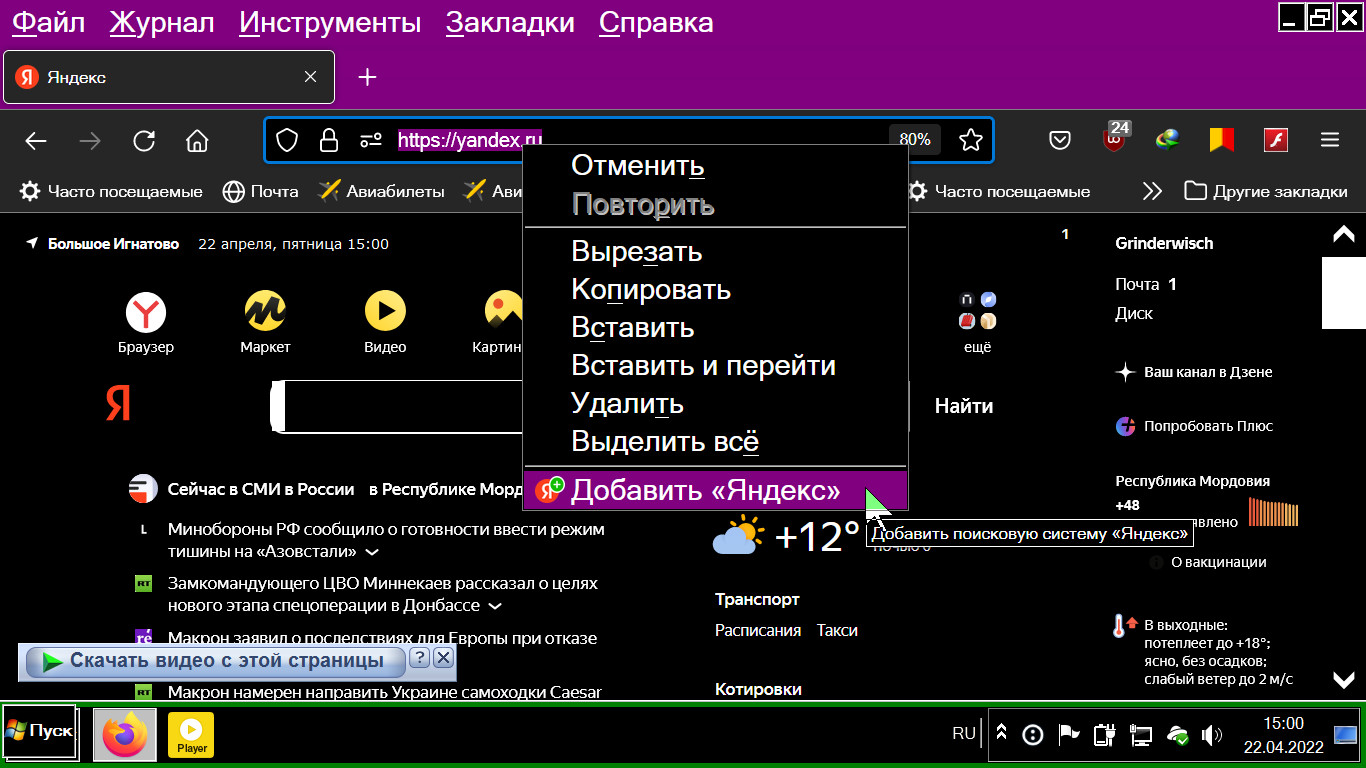This screenshot has width=1366, height=768.
Task: Open the Справка menu
Action: [x=656, y=22]
